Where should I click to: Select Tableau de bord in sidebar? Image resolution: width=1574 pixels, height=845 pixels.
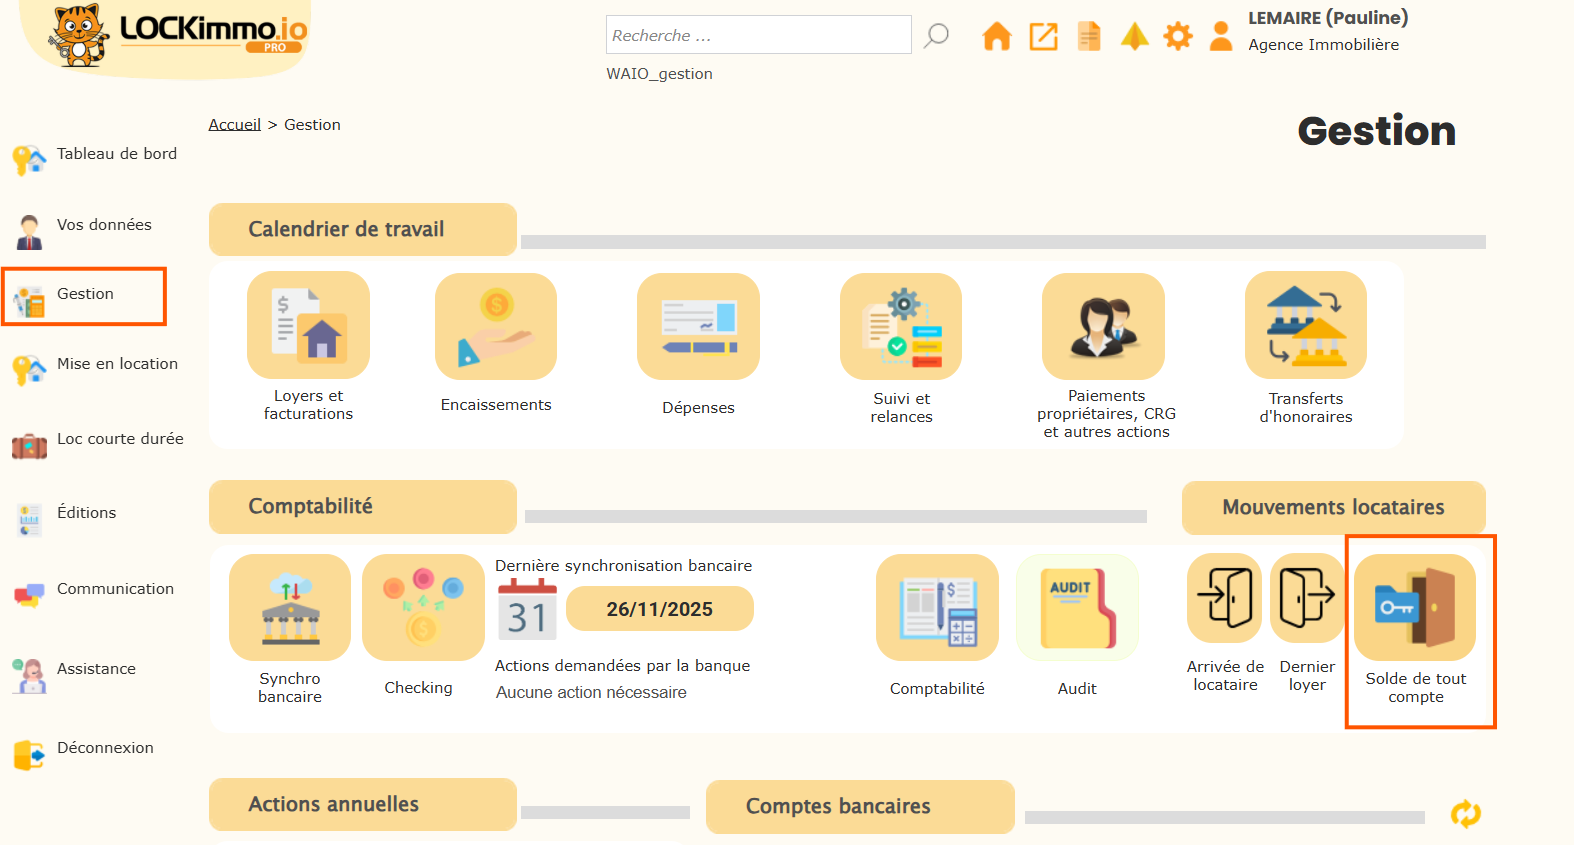tap(116, 154)
